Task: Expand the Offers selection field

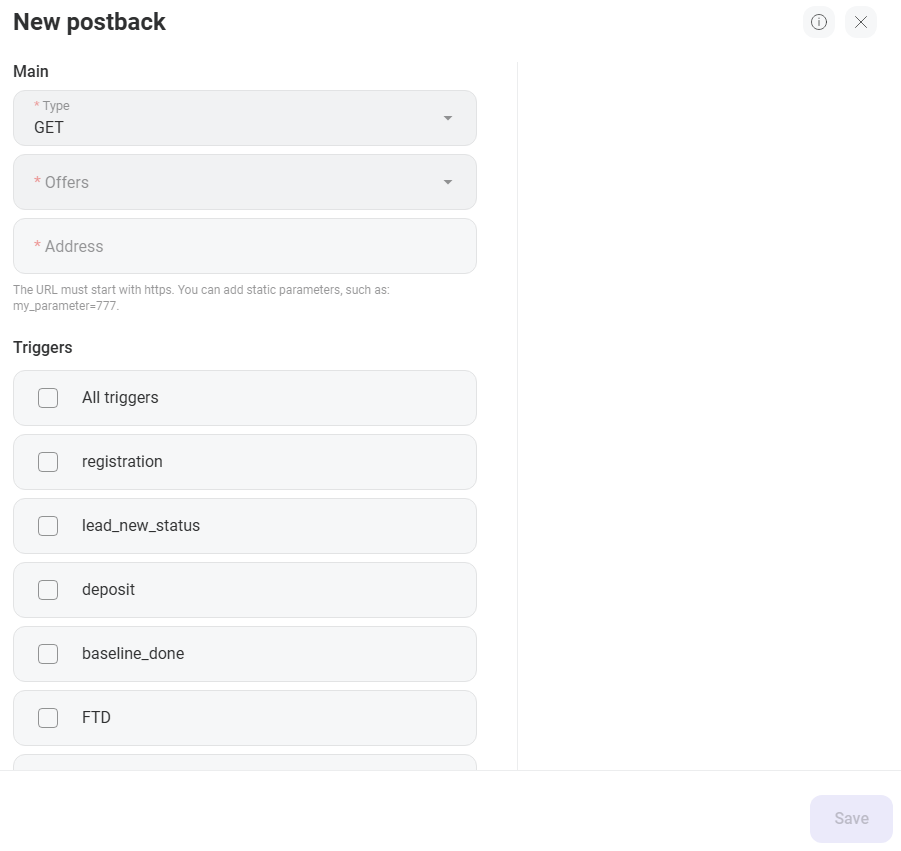Action: [230, 182]
